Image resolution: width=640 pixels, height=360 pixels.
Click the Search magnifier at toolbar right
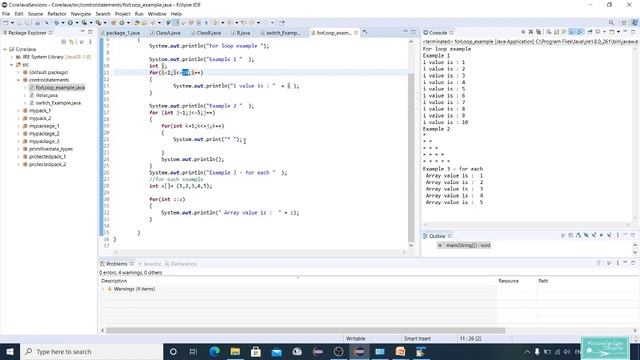coord(611,23)
